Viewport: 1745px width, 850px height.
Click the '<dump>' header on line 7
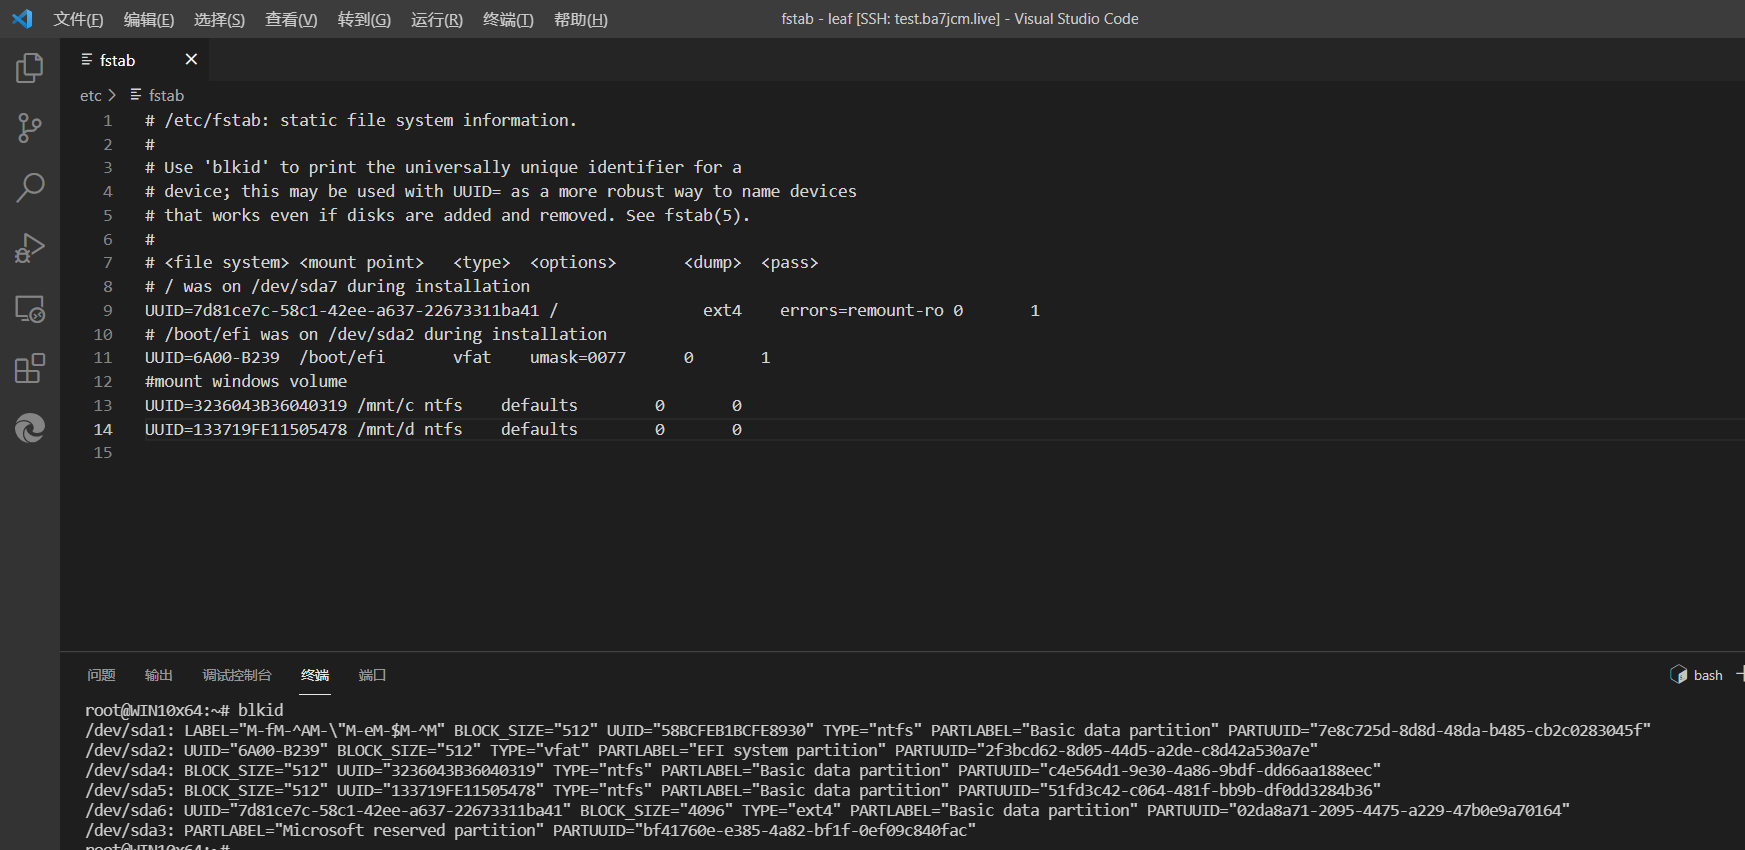713,262
